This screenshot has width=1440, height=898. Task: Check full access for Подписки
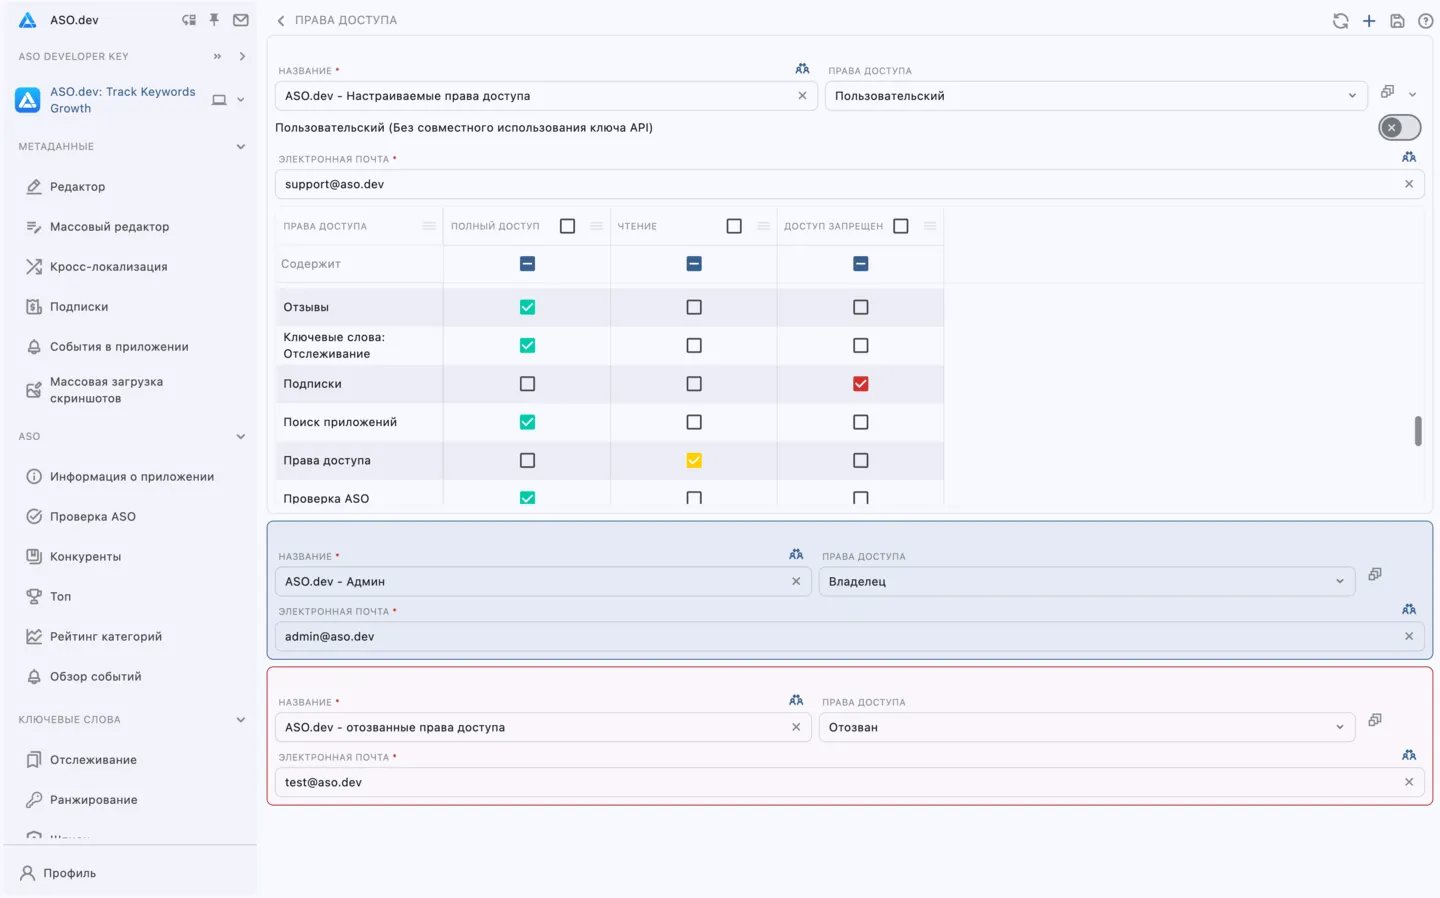click(527, 383)
